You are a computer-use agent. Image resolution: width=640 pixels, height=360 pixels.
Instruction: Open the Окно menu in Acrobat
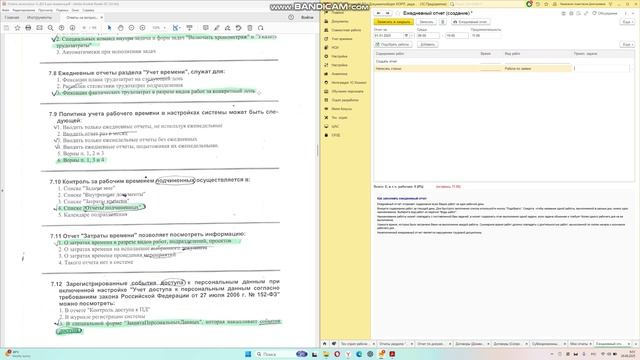pyautogui.click(x=76, y=10)
